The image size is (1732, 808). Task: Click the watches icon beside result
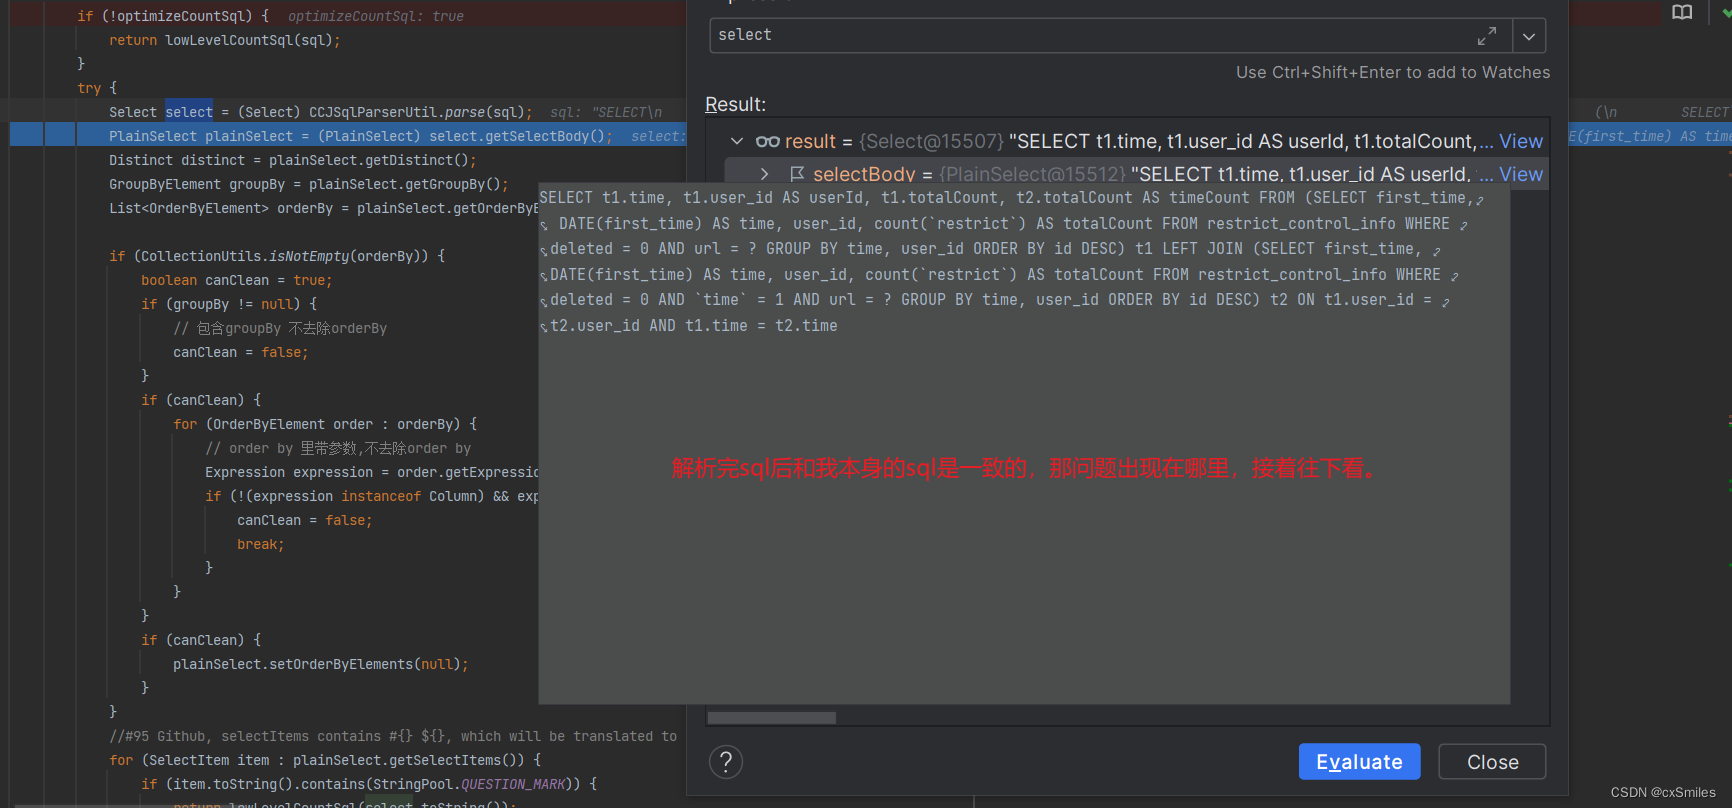767,141
